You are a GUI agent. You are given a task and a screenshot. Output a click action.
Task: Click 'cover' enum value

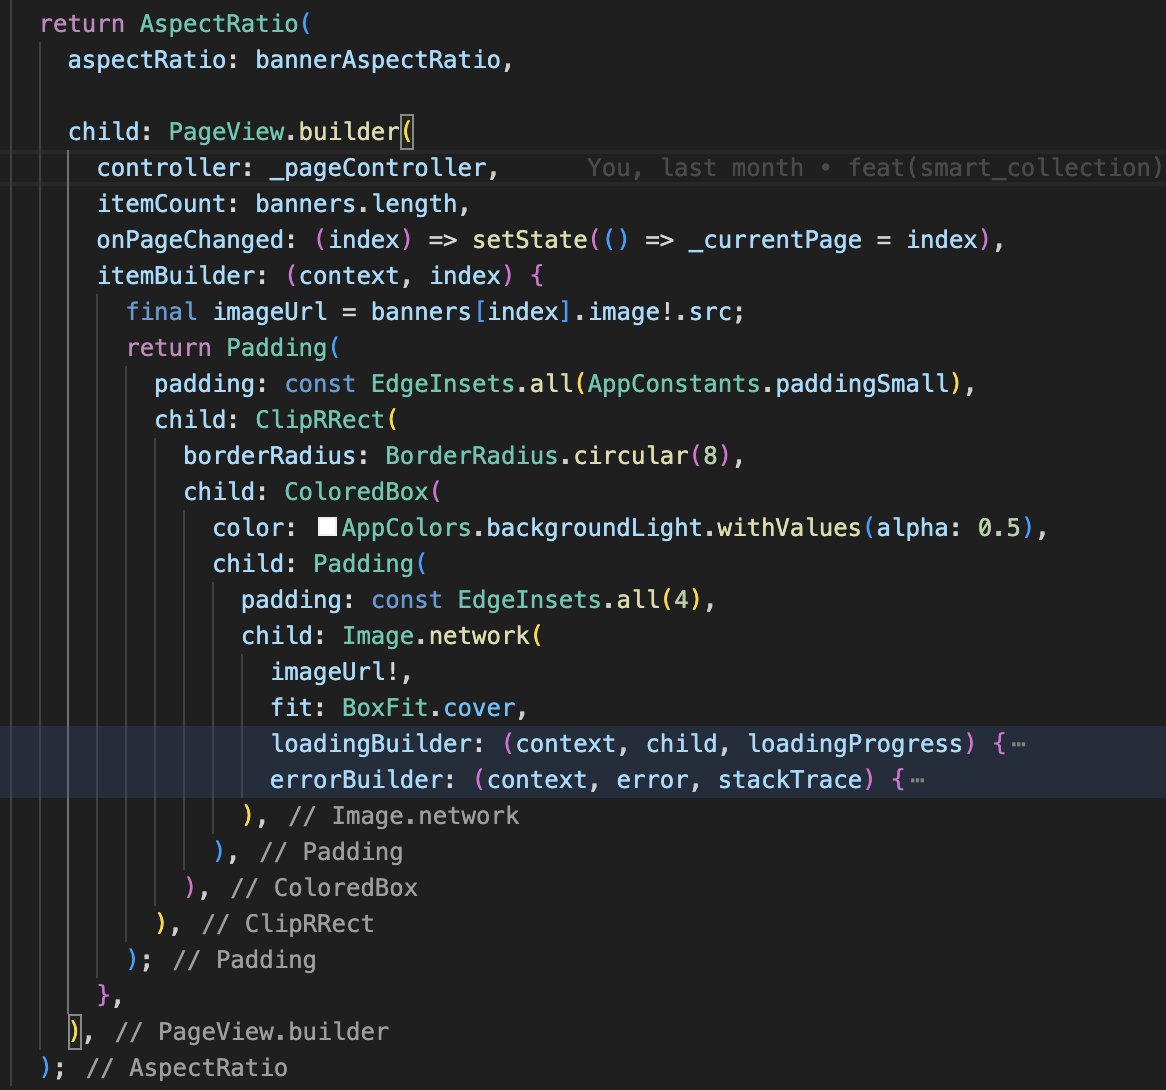click(480, 709)
